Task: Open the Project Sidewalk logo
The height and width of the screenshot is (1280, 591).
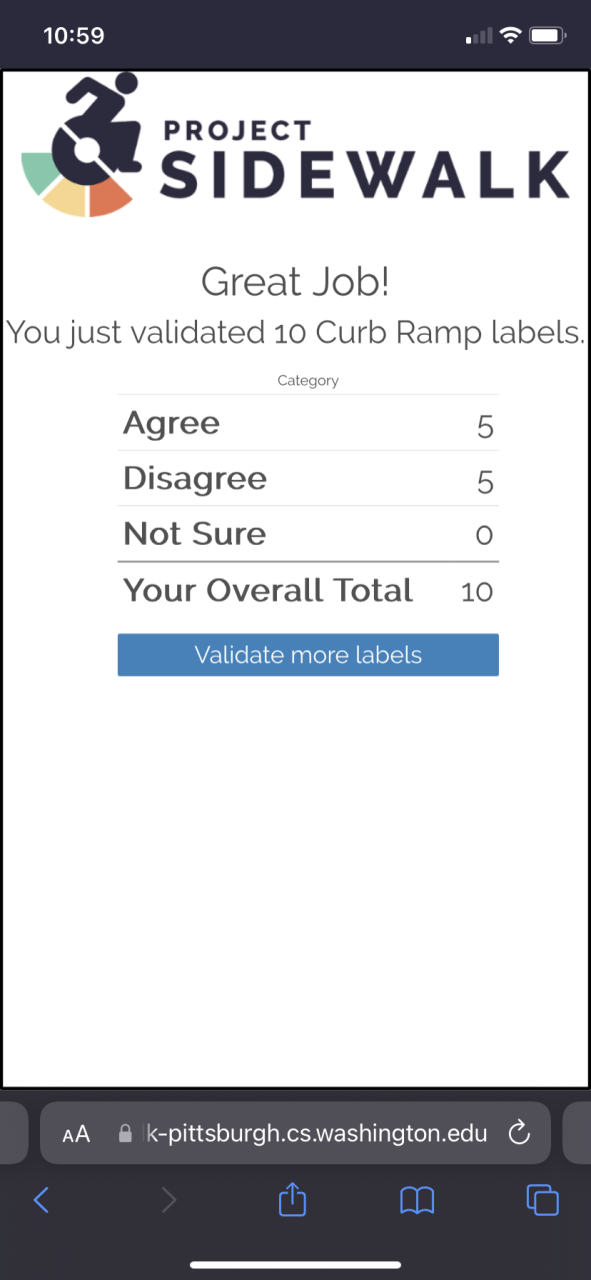Action: [296, 144]
